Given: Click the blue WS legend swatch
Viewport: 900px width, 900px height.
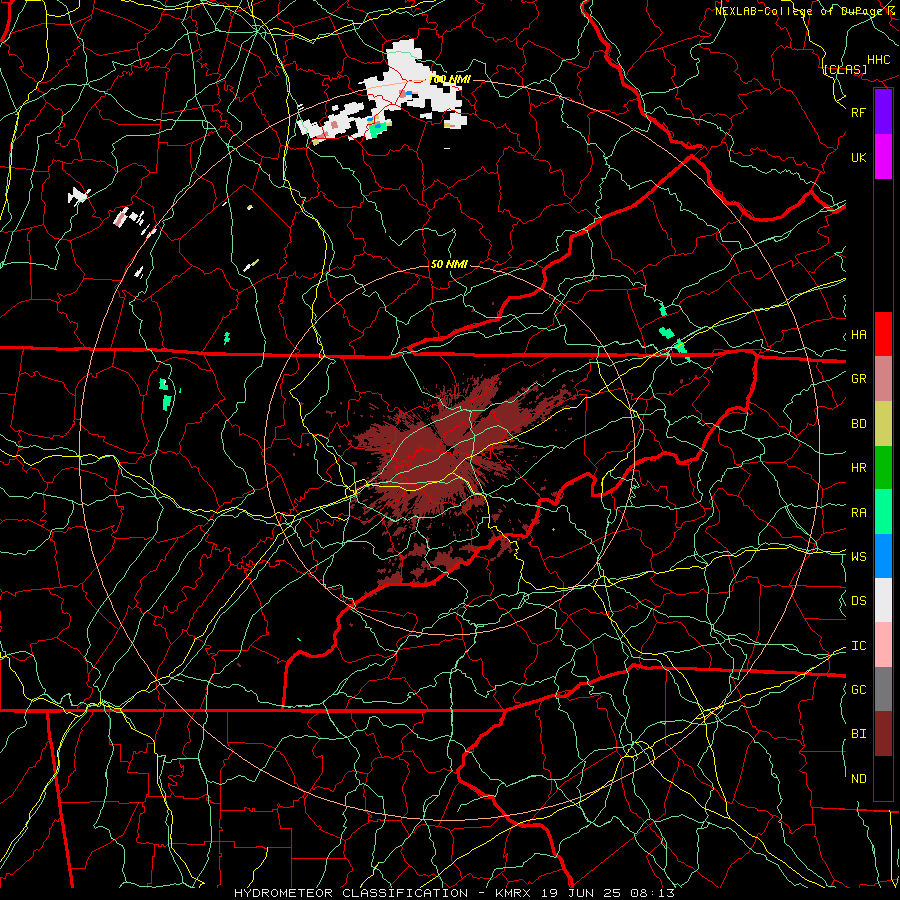Looking at the screenshot, I should [x=883, y=556].
